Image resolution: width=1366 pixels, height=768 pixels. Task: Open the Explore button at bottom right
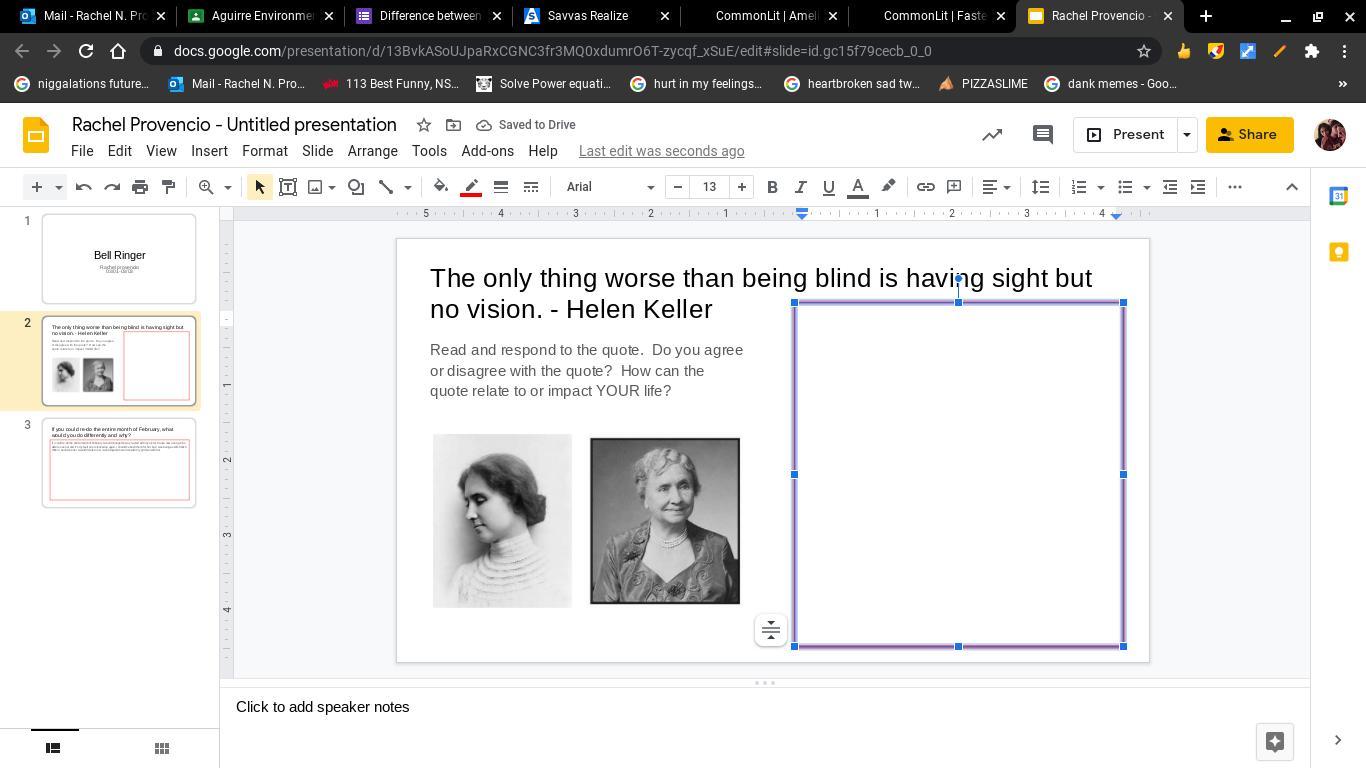click(1274, 741)
